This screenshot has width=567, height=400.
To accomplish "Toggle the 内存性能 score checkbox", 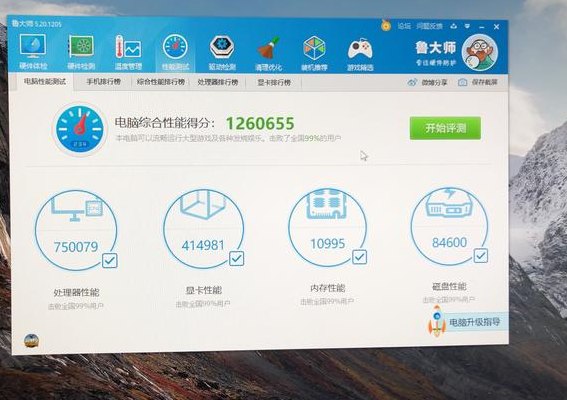I will click(x=359, y=257).
